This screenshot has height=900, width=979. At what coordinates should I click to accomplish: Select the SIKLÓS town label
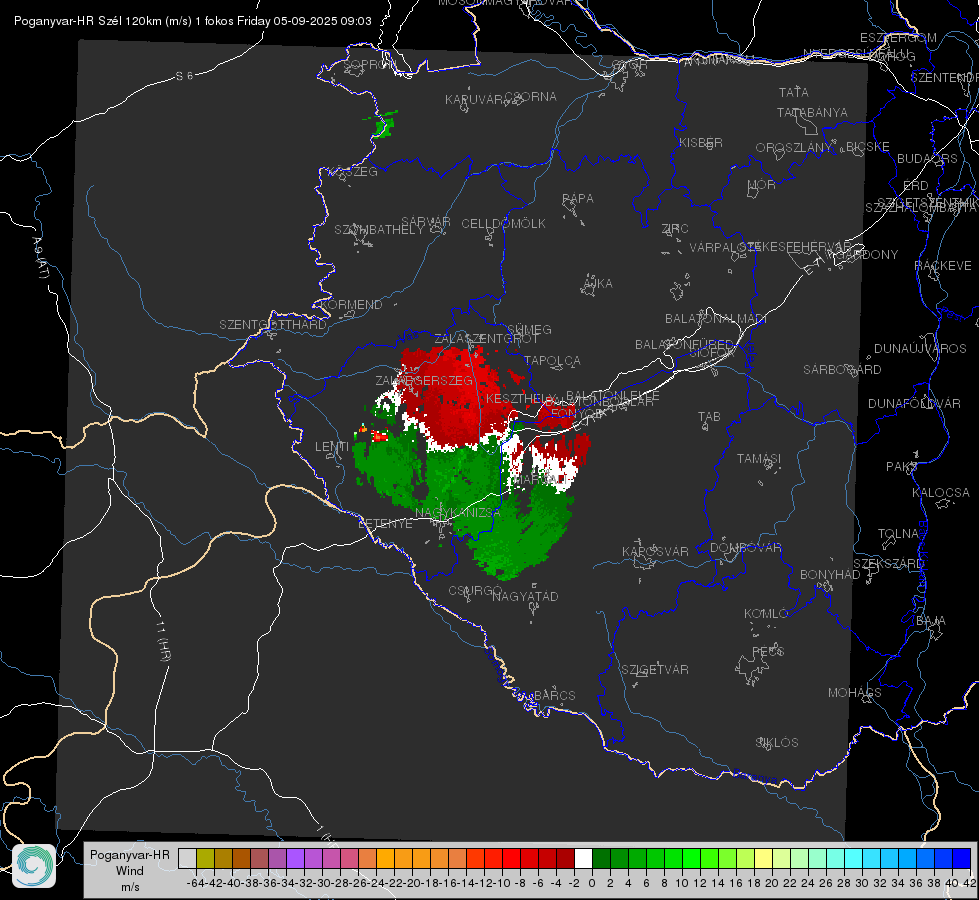777,743
